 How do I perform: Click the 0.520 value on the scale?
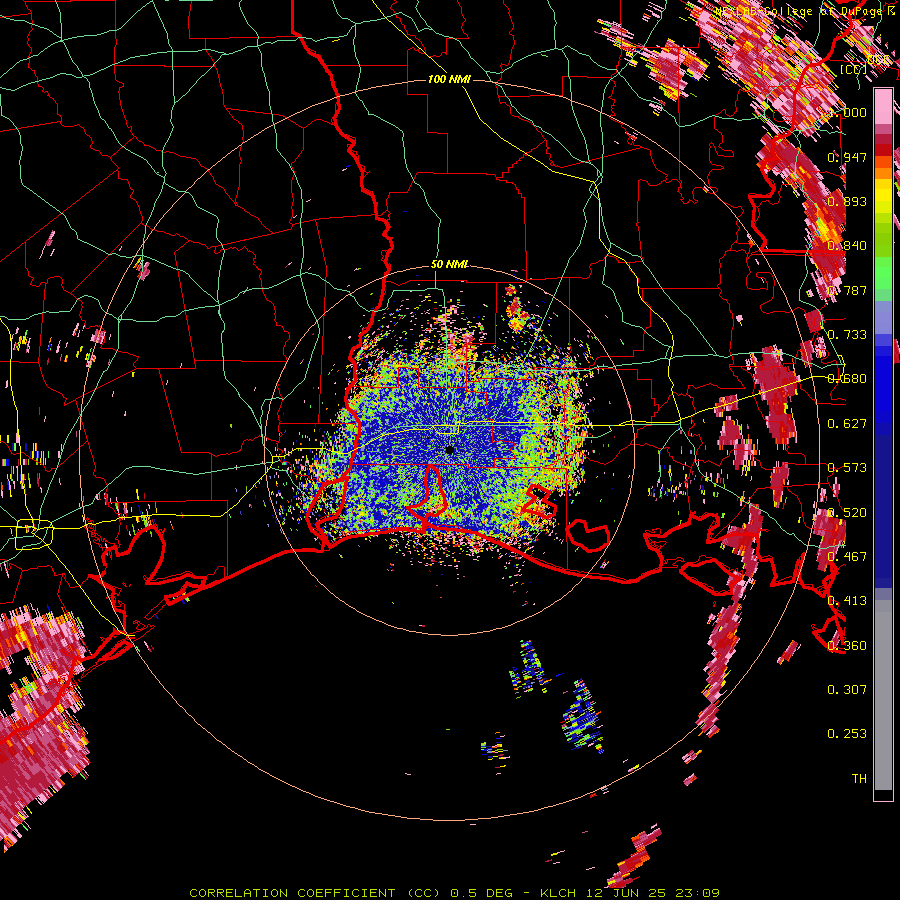coord(847,513)
